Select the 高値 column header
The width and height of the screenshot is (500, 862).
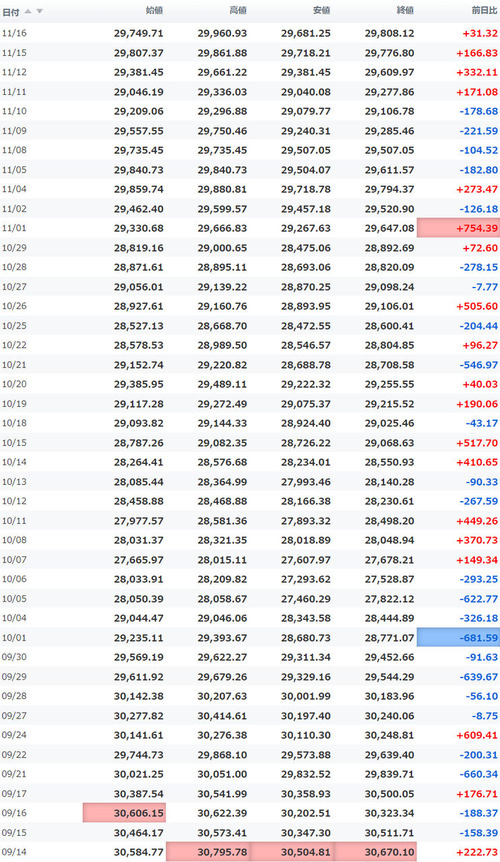[238, 10]
